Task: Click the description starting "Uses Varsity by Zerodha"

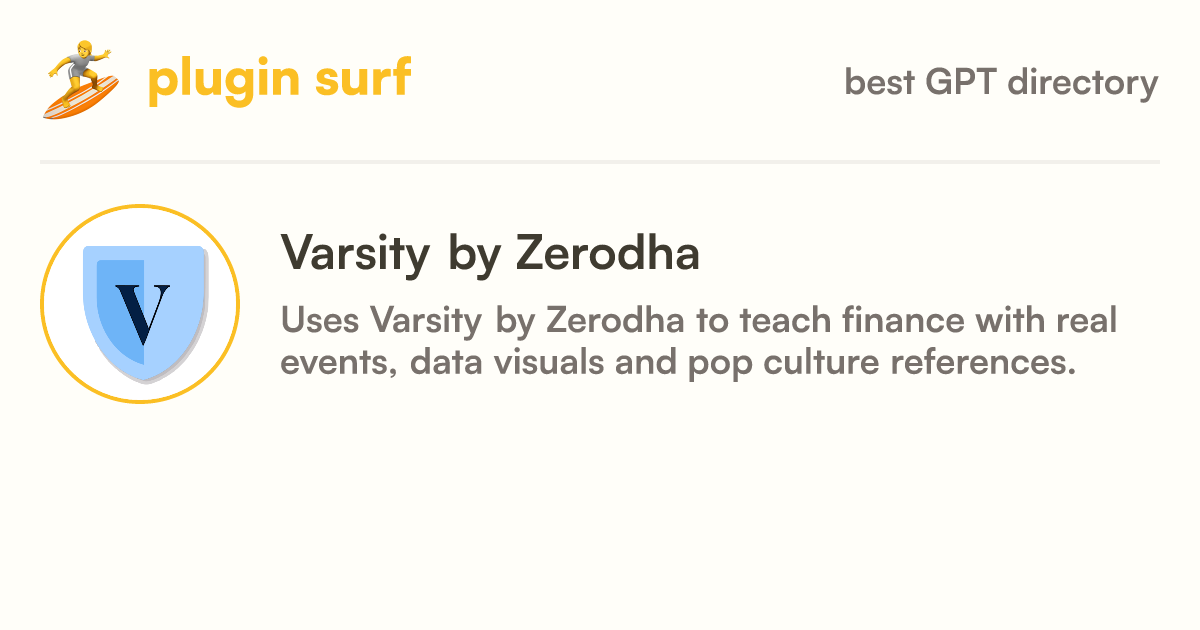Action: [x=699, y=342]
